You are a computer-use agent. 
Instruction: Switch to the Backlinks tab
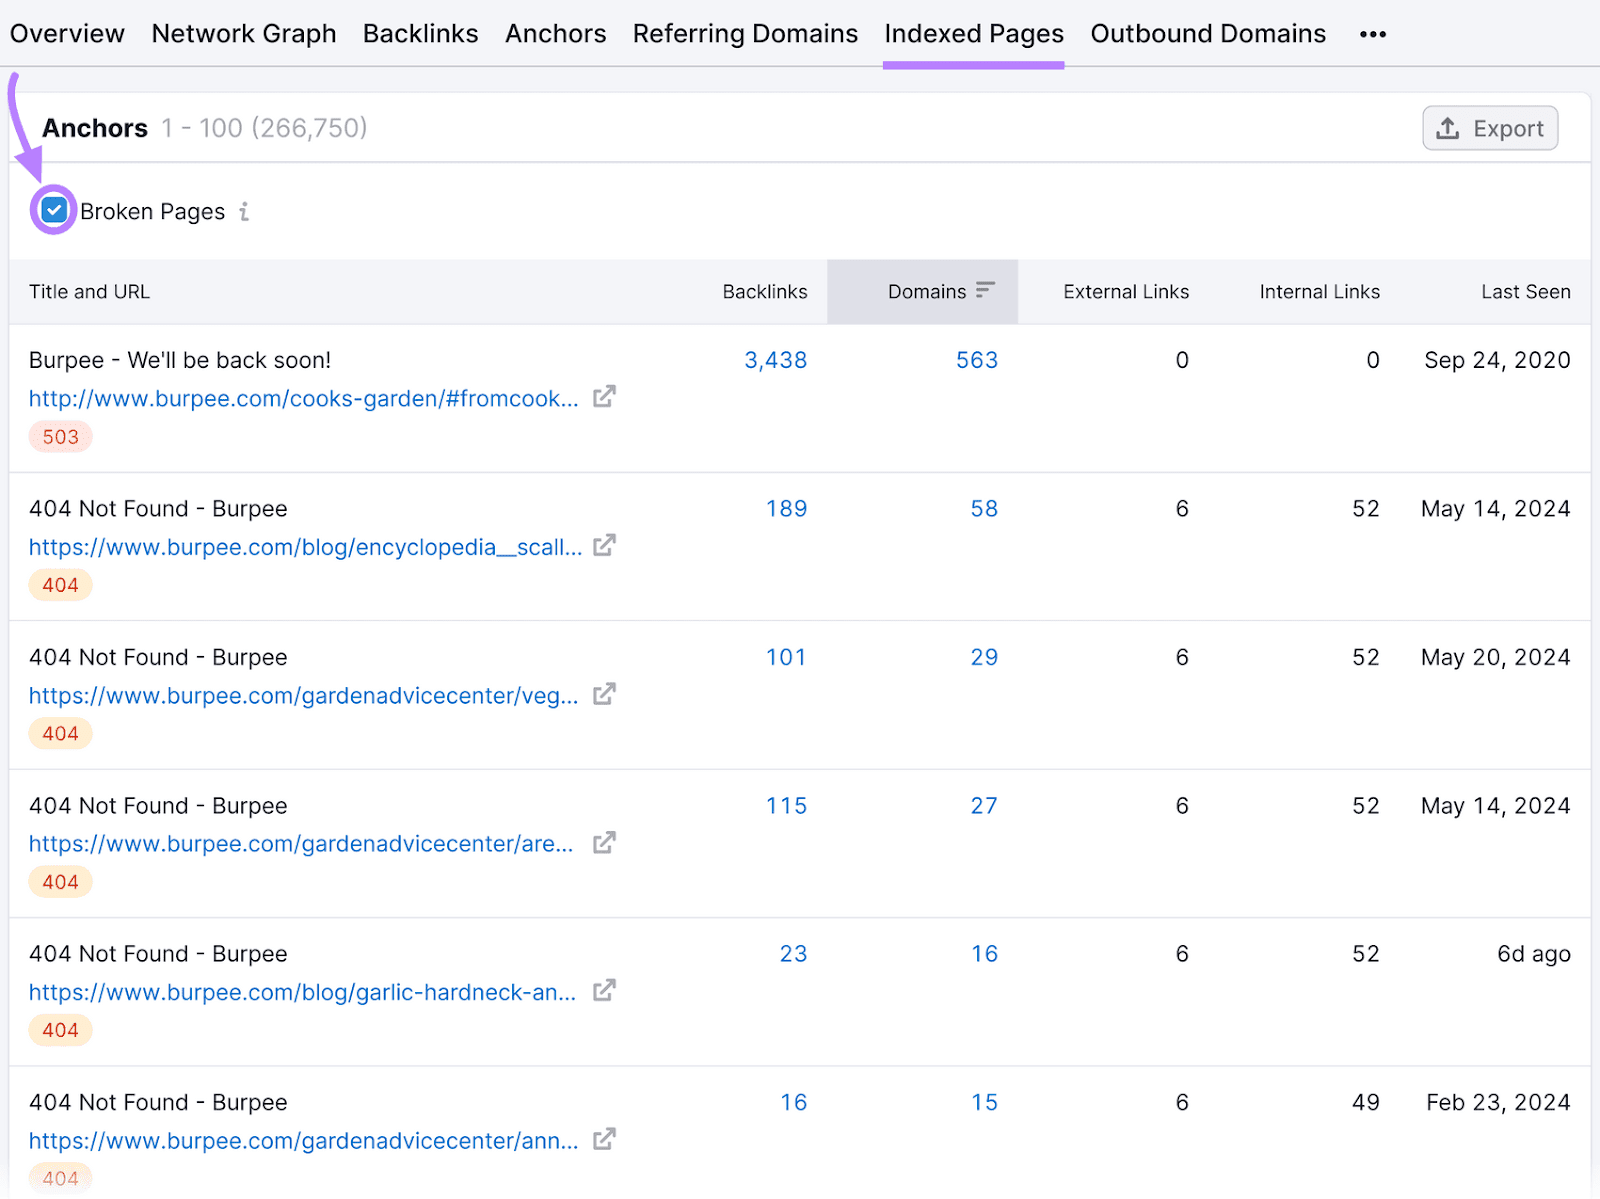[420, 33]
